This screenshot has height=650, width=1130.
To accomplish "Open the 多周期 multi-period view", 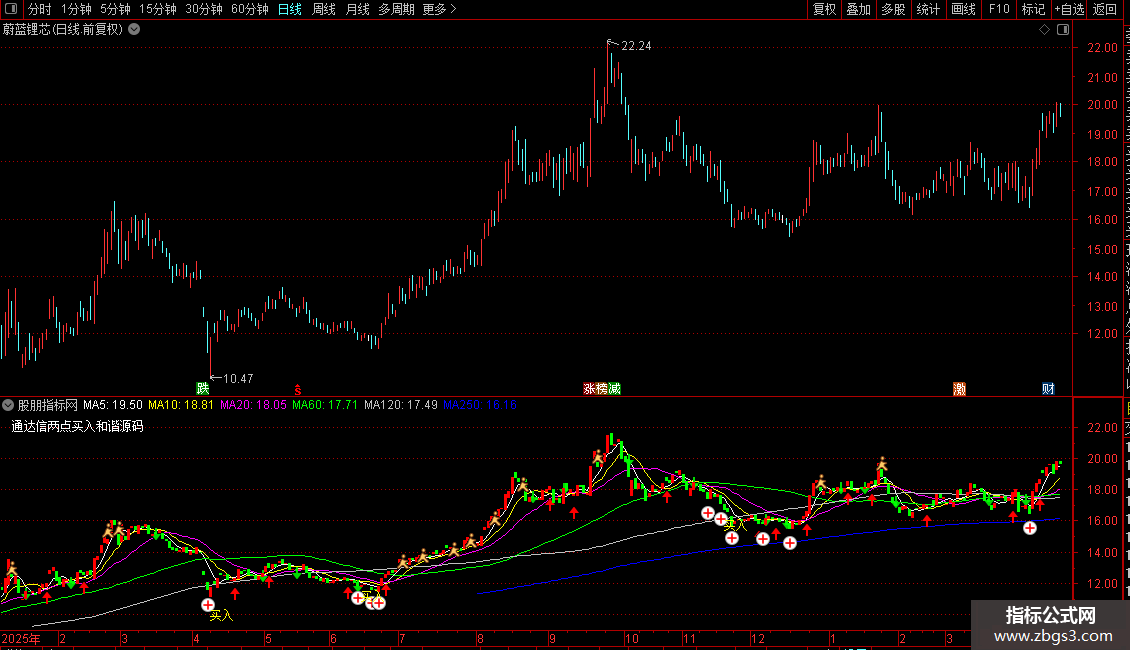I will tap(396, 9).
